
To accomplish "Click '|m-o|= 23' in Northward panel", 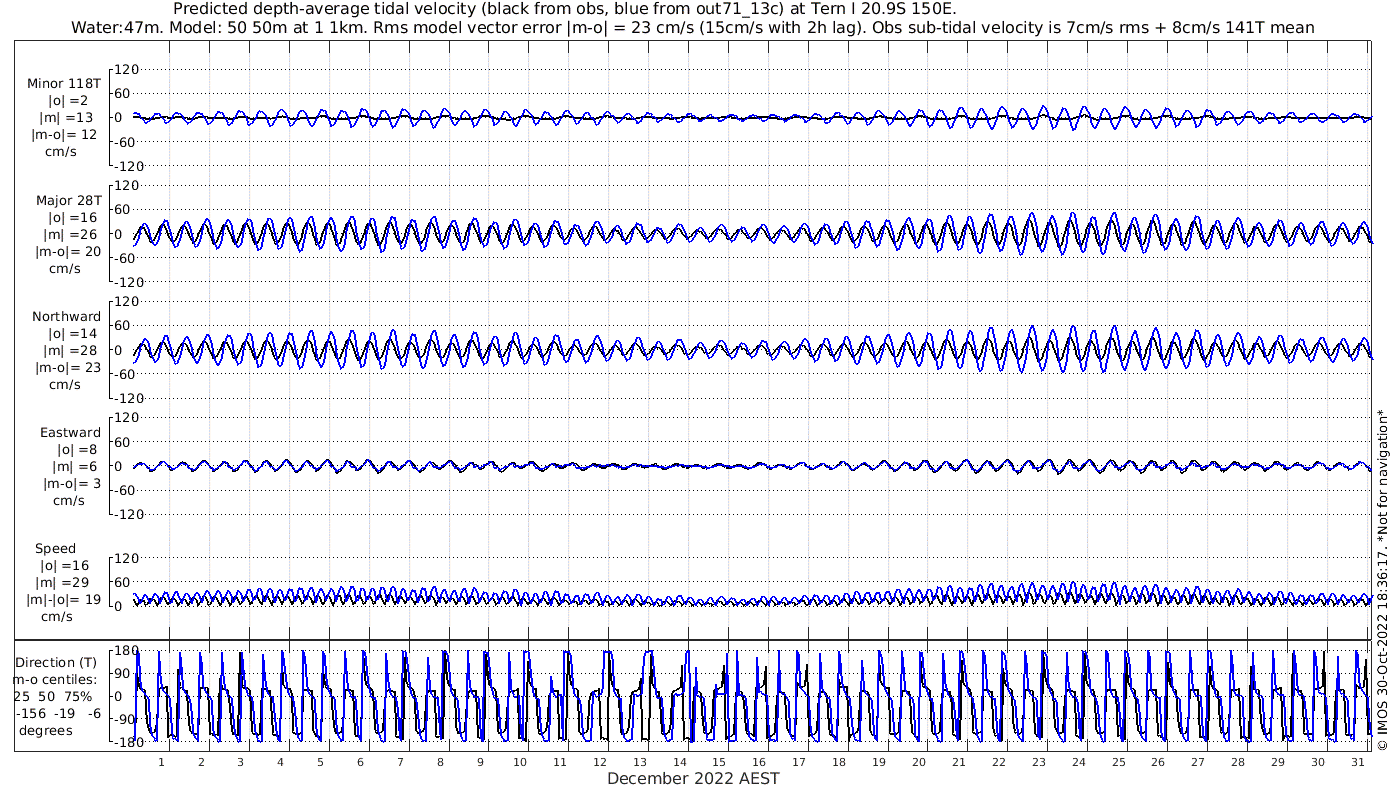I will tap(65, 367).
